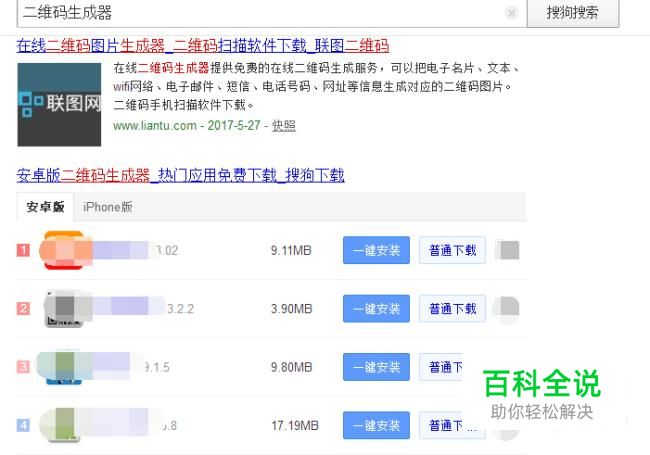The height and width of the screenshot is (455, 650).
Task: Click the version number 3.2.2 text
Action: coord(180,309)
